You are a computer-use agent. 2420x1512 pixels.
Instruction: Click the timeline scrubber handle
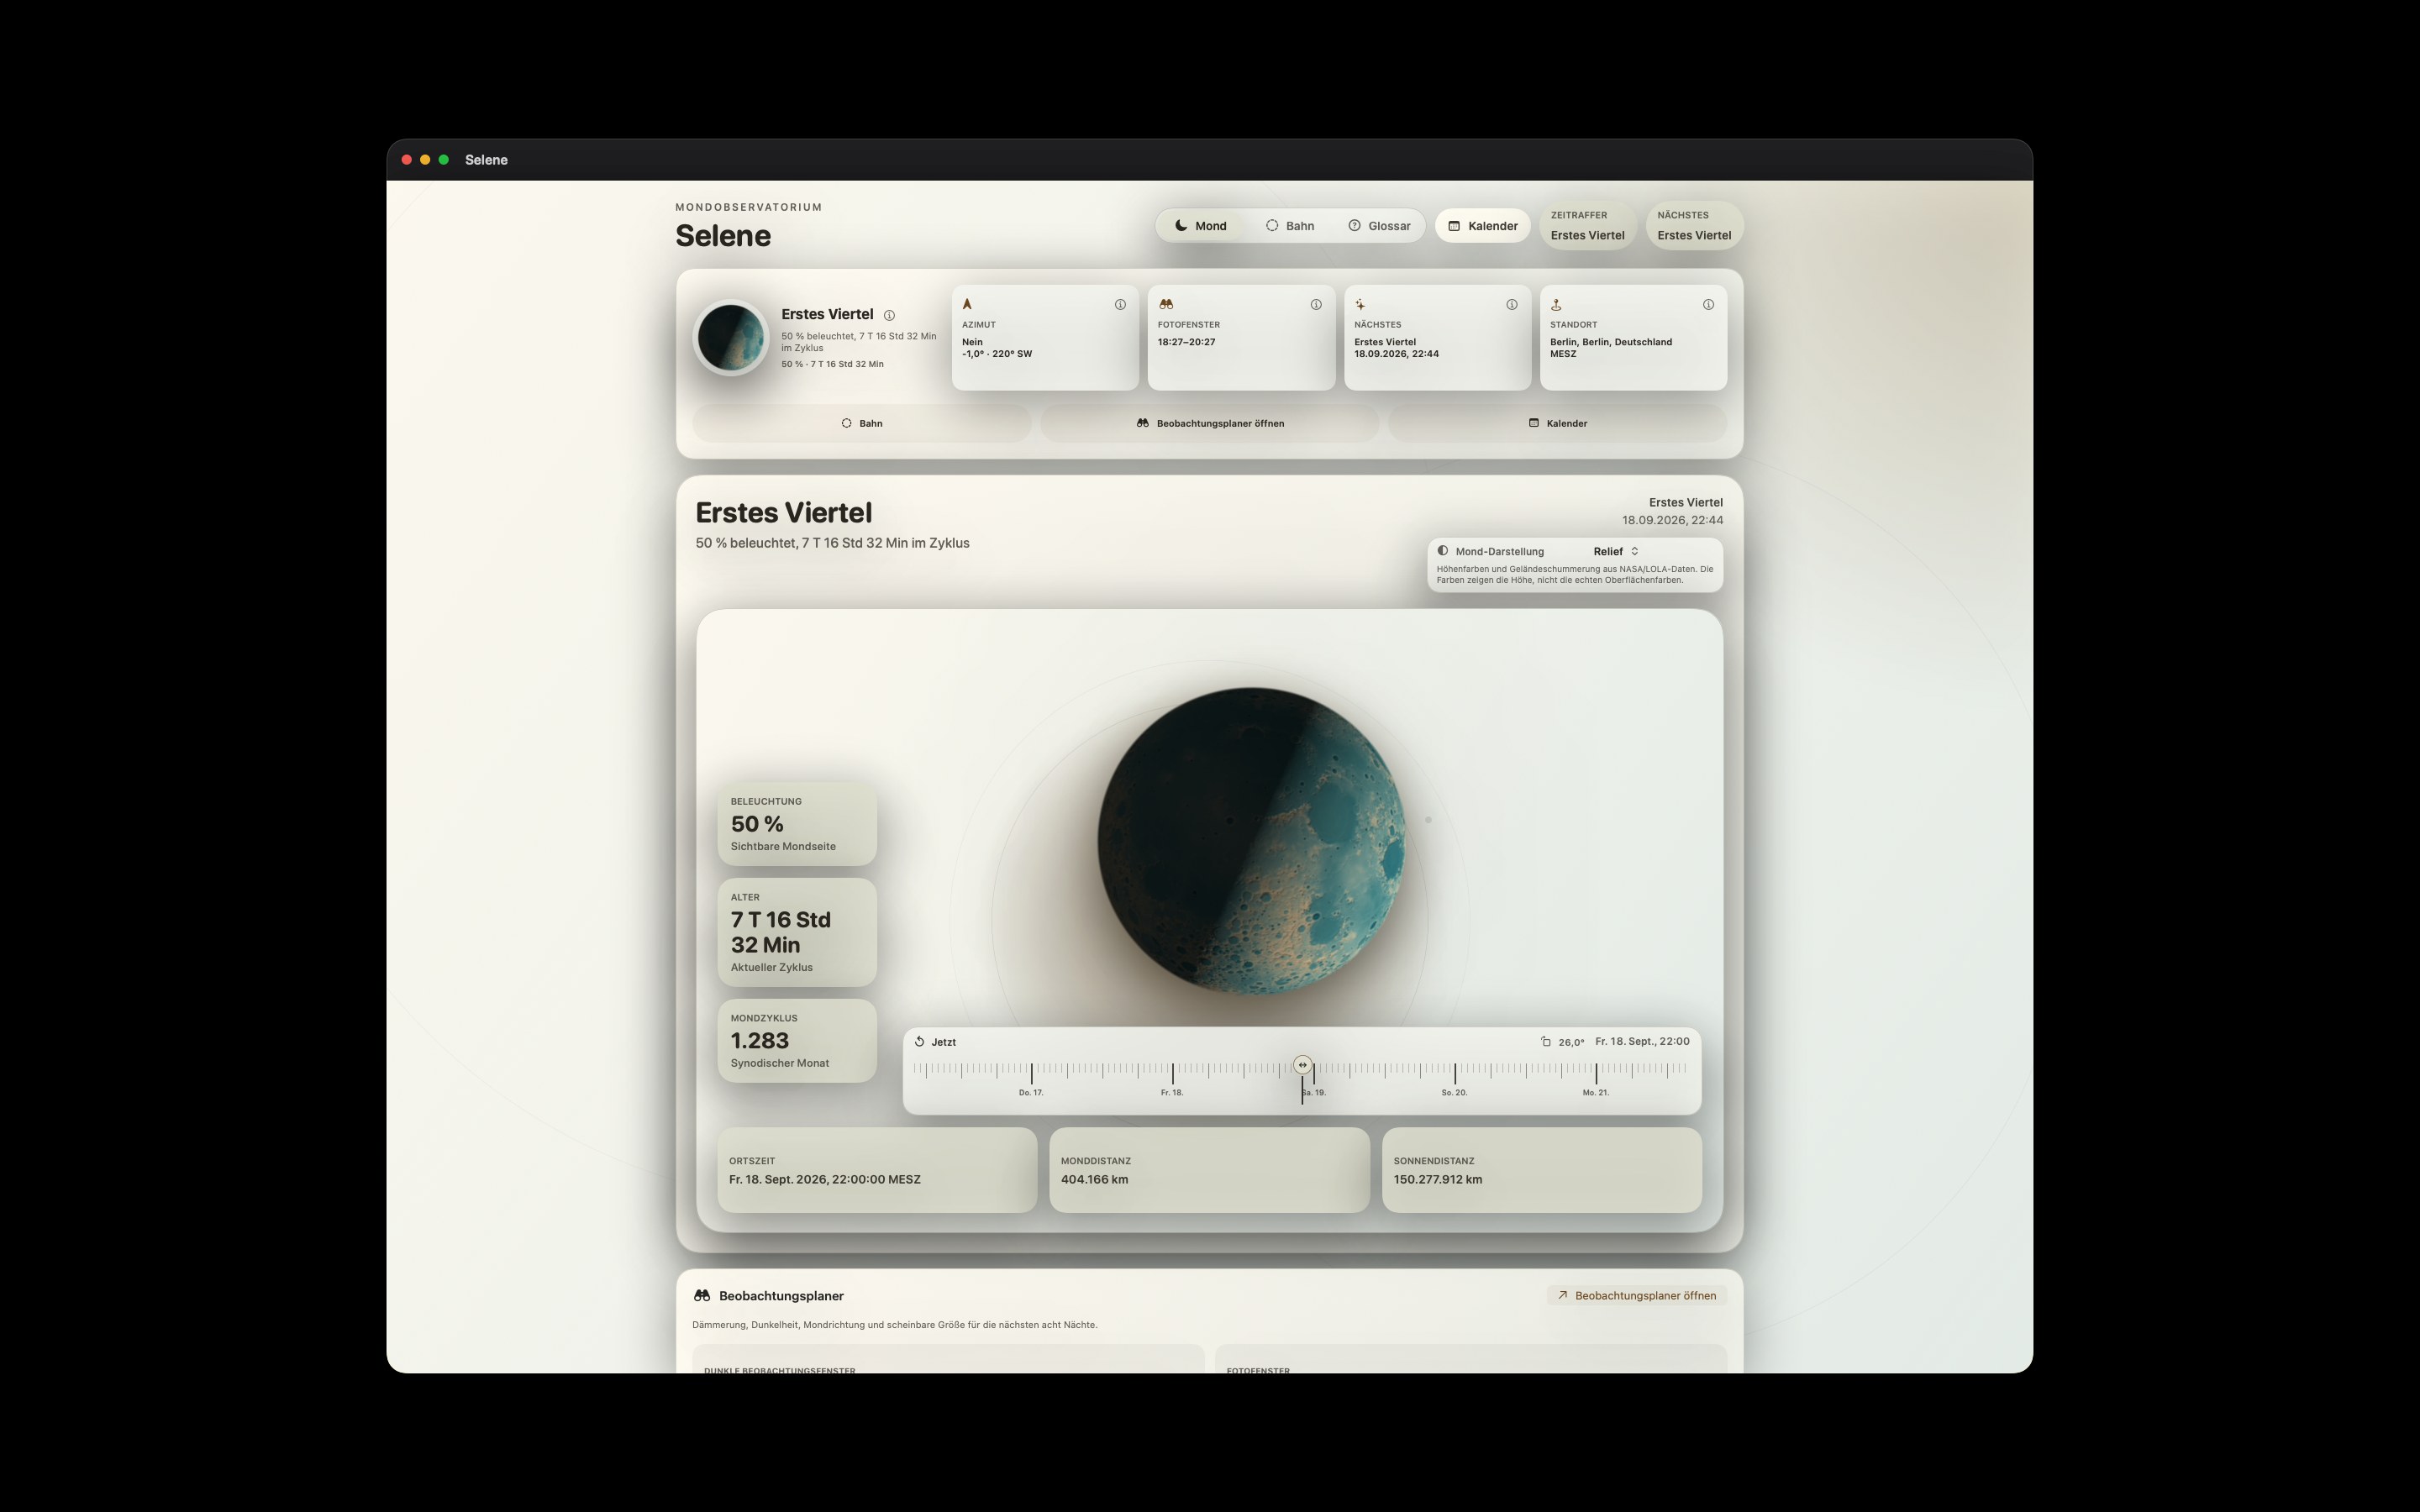coord(1302,1065)
